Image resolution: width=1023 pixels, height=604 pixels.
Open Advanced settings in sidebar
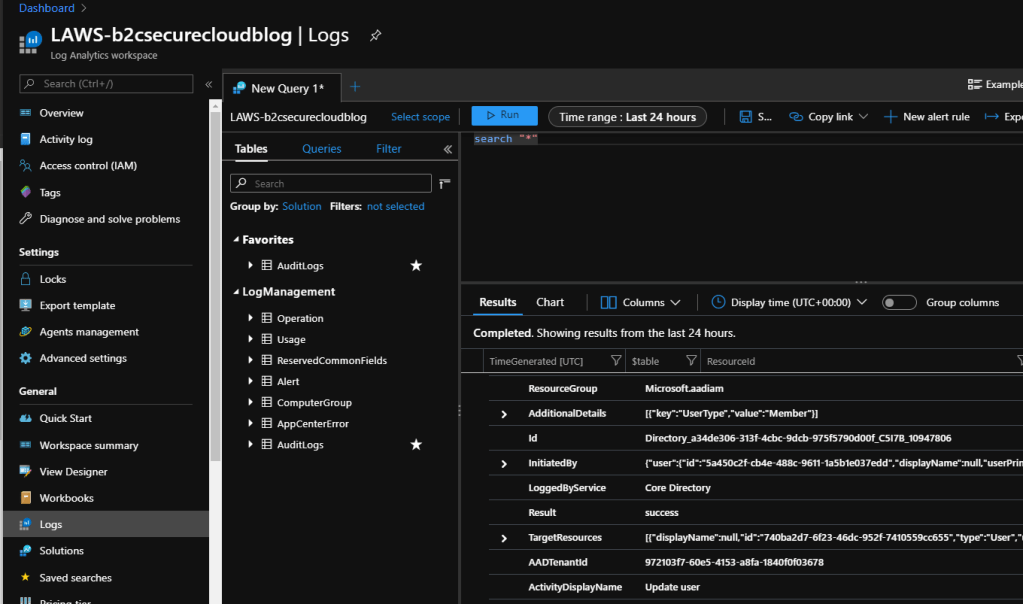click(x=83, y=358)
